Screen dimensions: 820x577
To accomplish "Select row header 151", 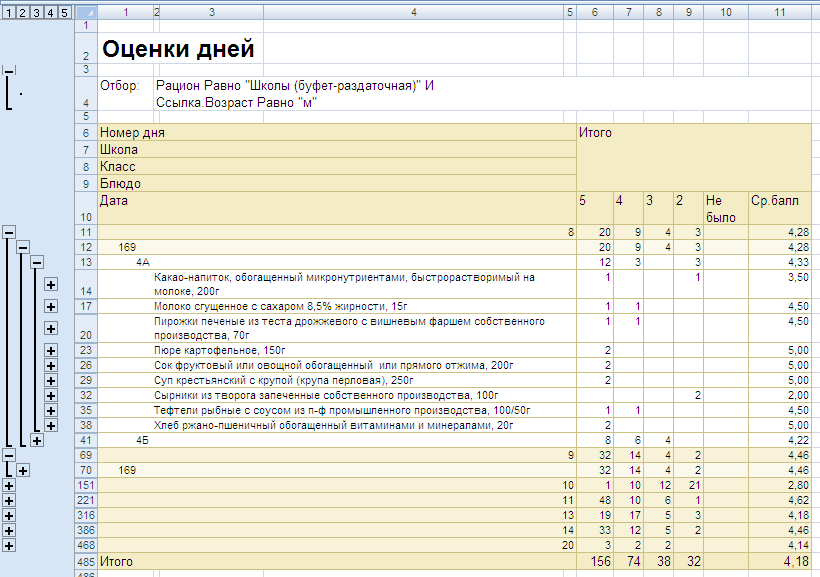I will coord(86,485).
